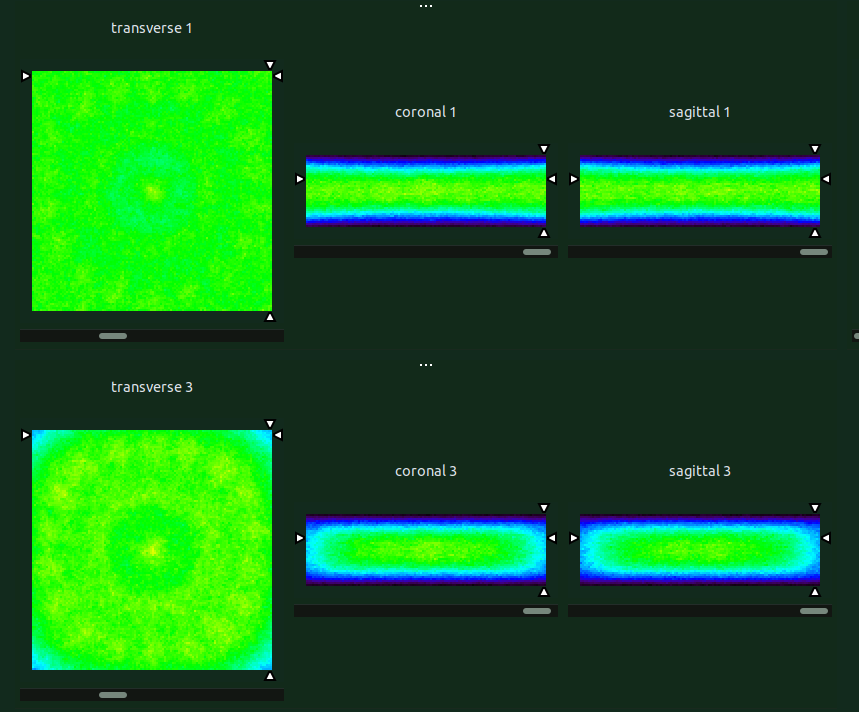The height and width of the screenshot is (712, 859).
Task: Click right edge arrow marker of sagittal 3
Action: pos(826,538)
